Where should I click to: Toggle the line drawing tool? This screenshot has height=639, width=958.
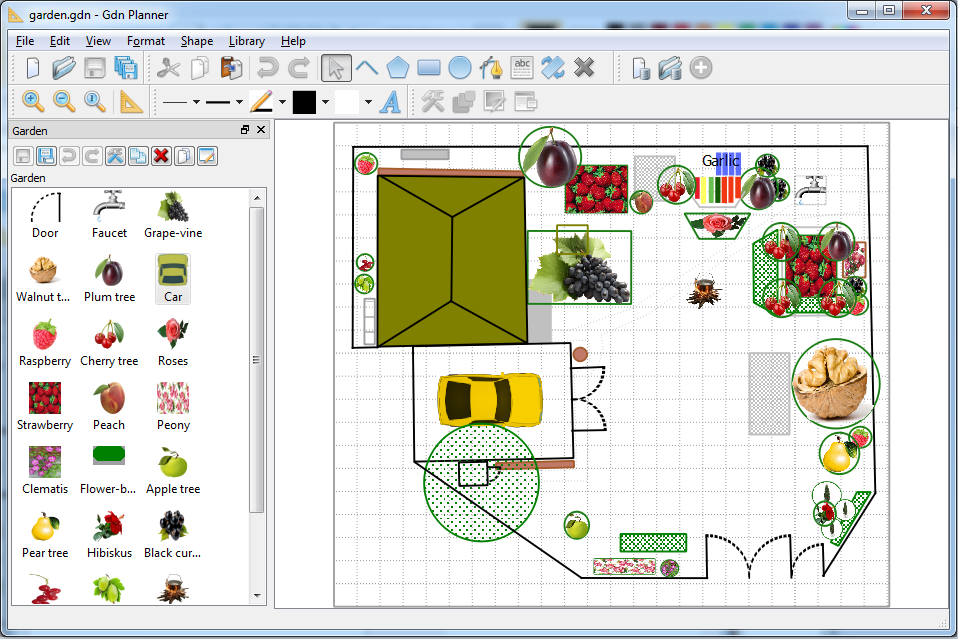[367, 68]
